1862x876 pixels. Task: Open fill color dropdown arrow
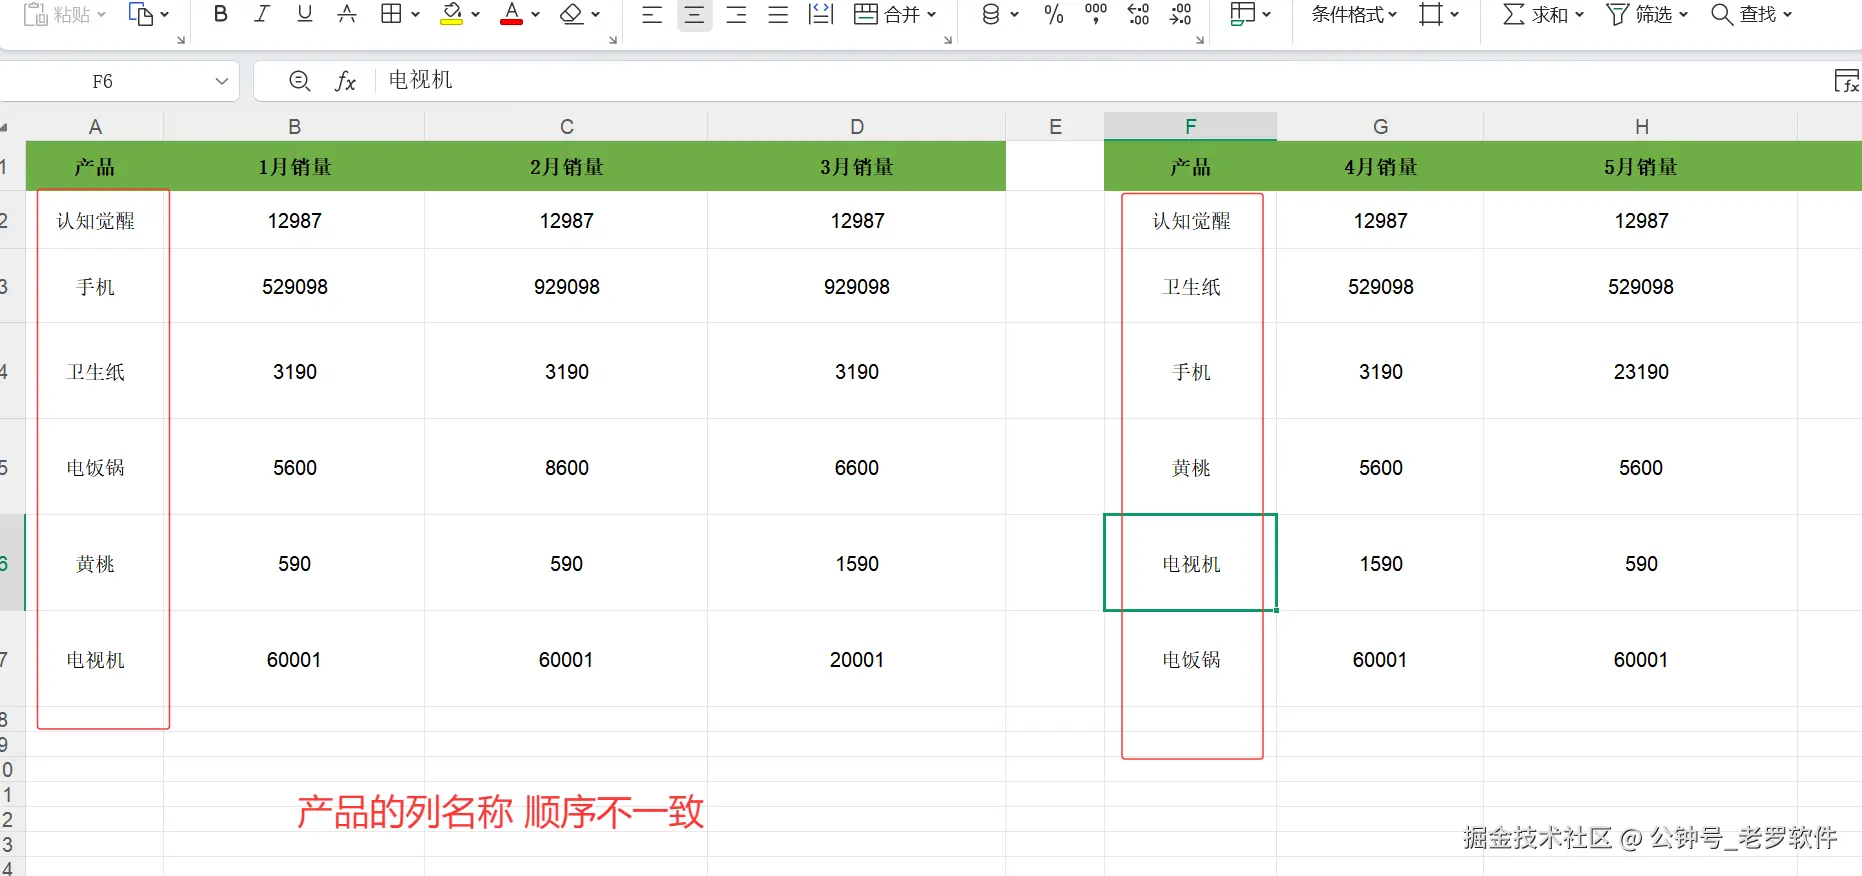coord(475,15)
